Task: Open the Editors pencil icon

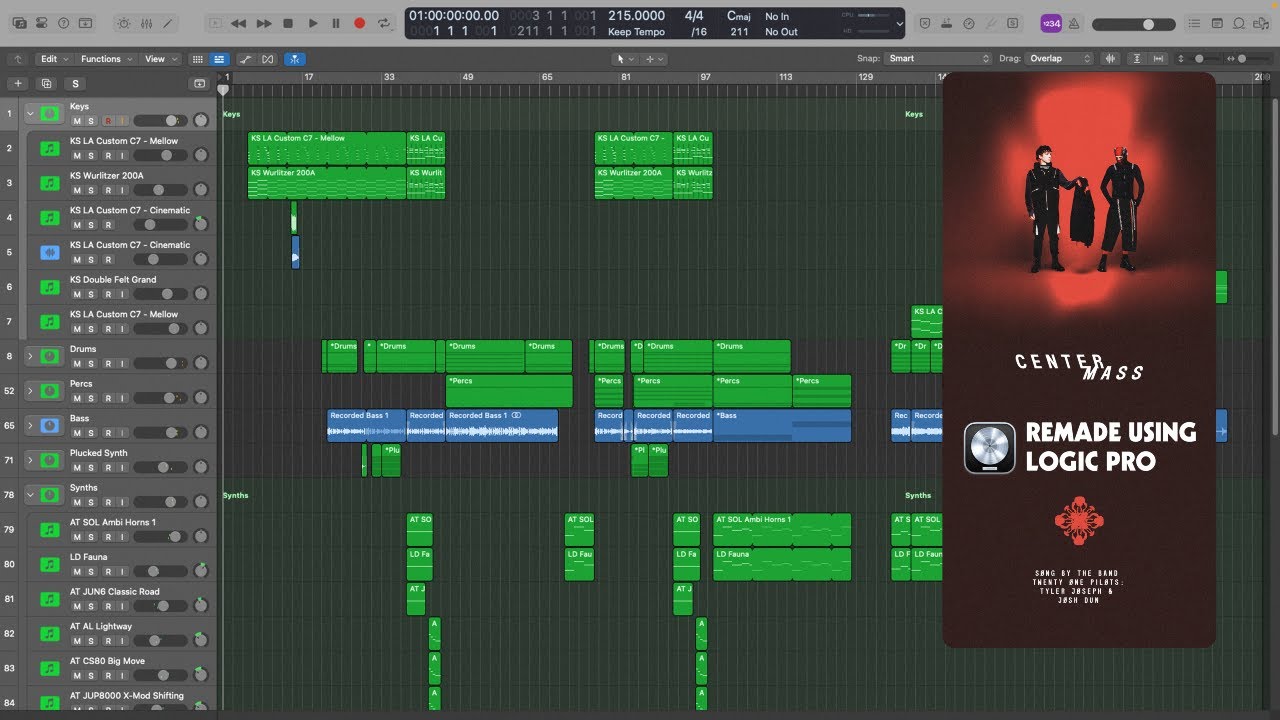Action: click(170, 23)
